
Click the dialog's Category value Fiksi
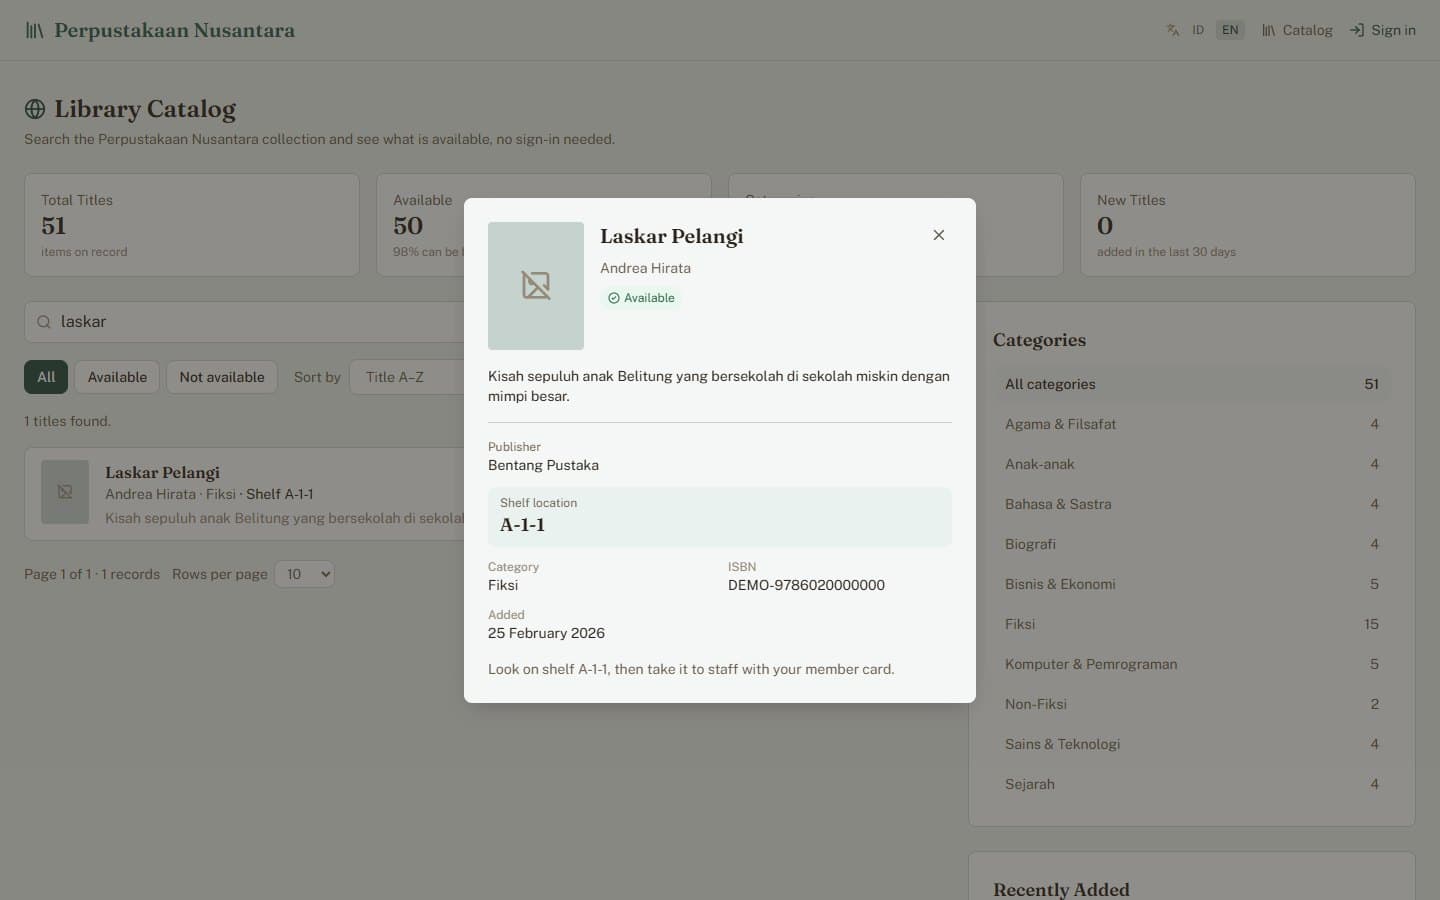coord(503,585)
